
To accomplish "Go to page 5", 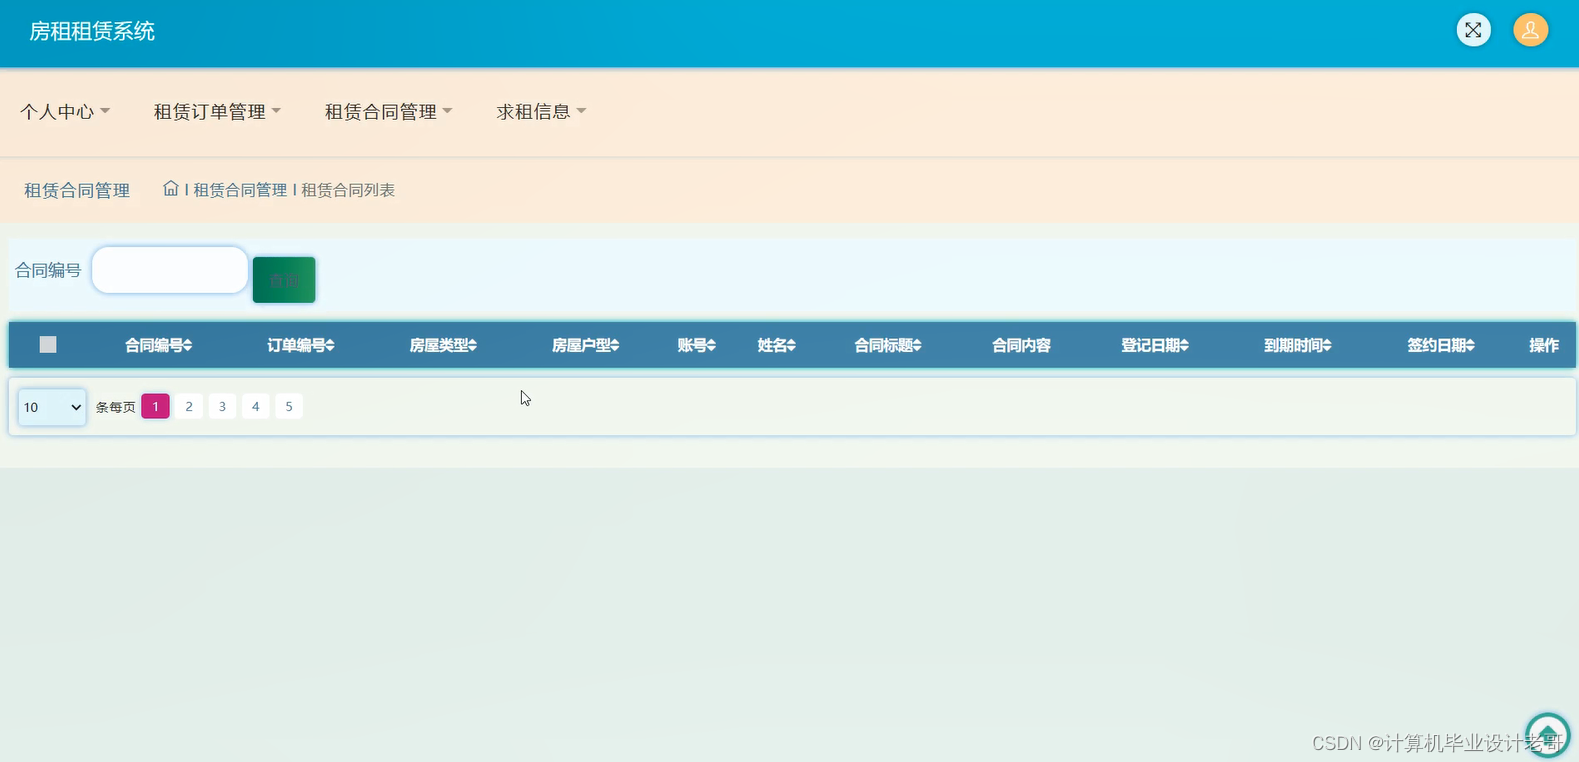I will (289, 406).
